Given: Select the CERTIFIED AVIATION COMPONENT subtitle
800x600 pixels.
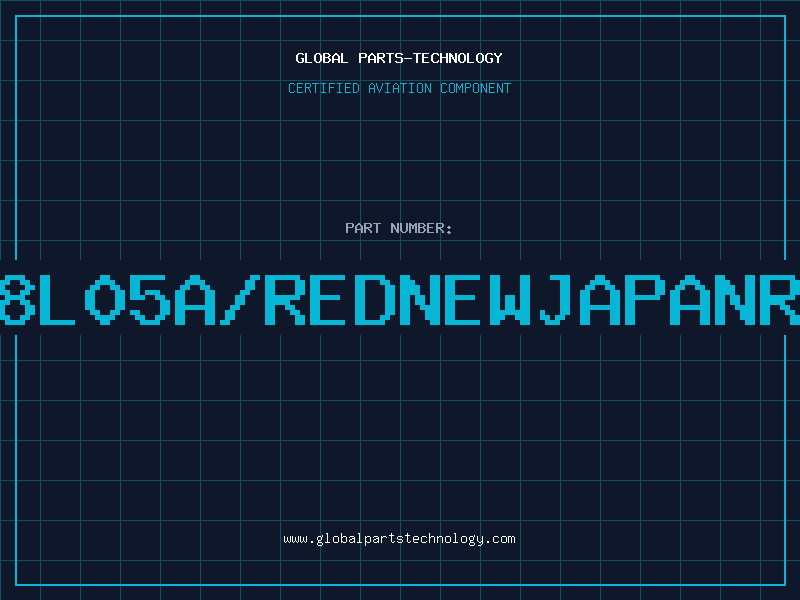Looking at the screenshot, I should click(399, 88).
